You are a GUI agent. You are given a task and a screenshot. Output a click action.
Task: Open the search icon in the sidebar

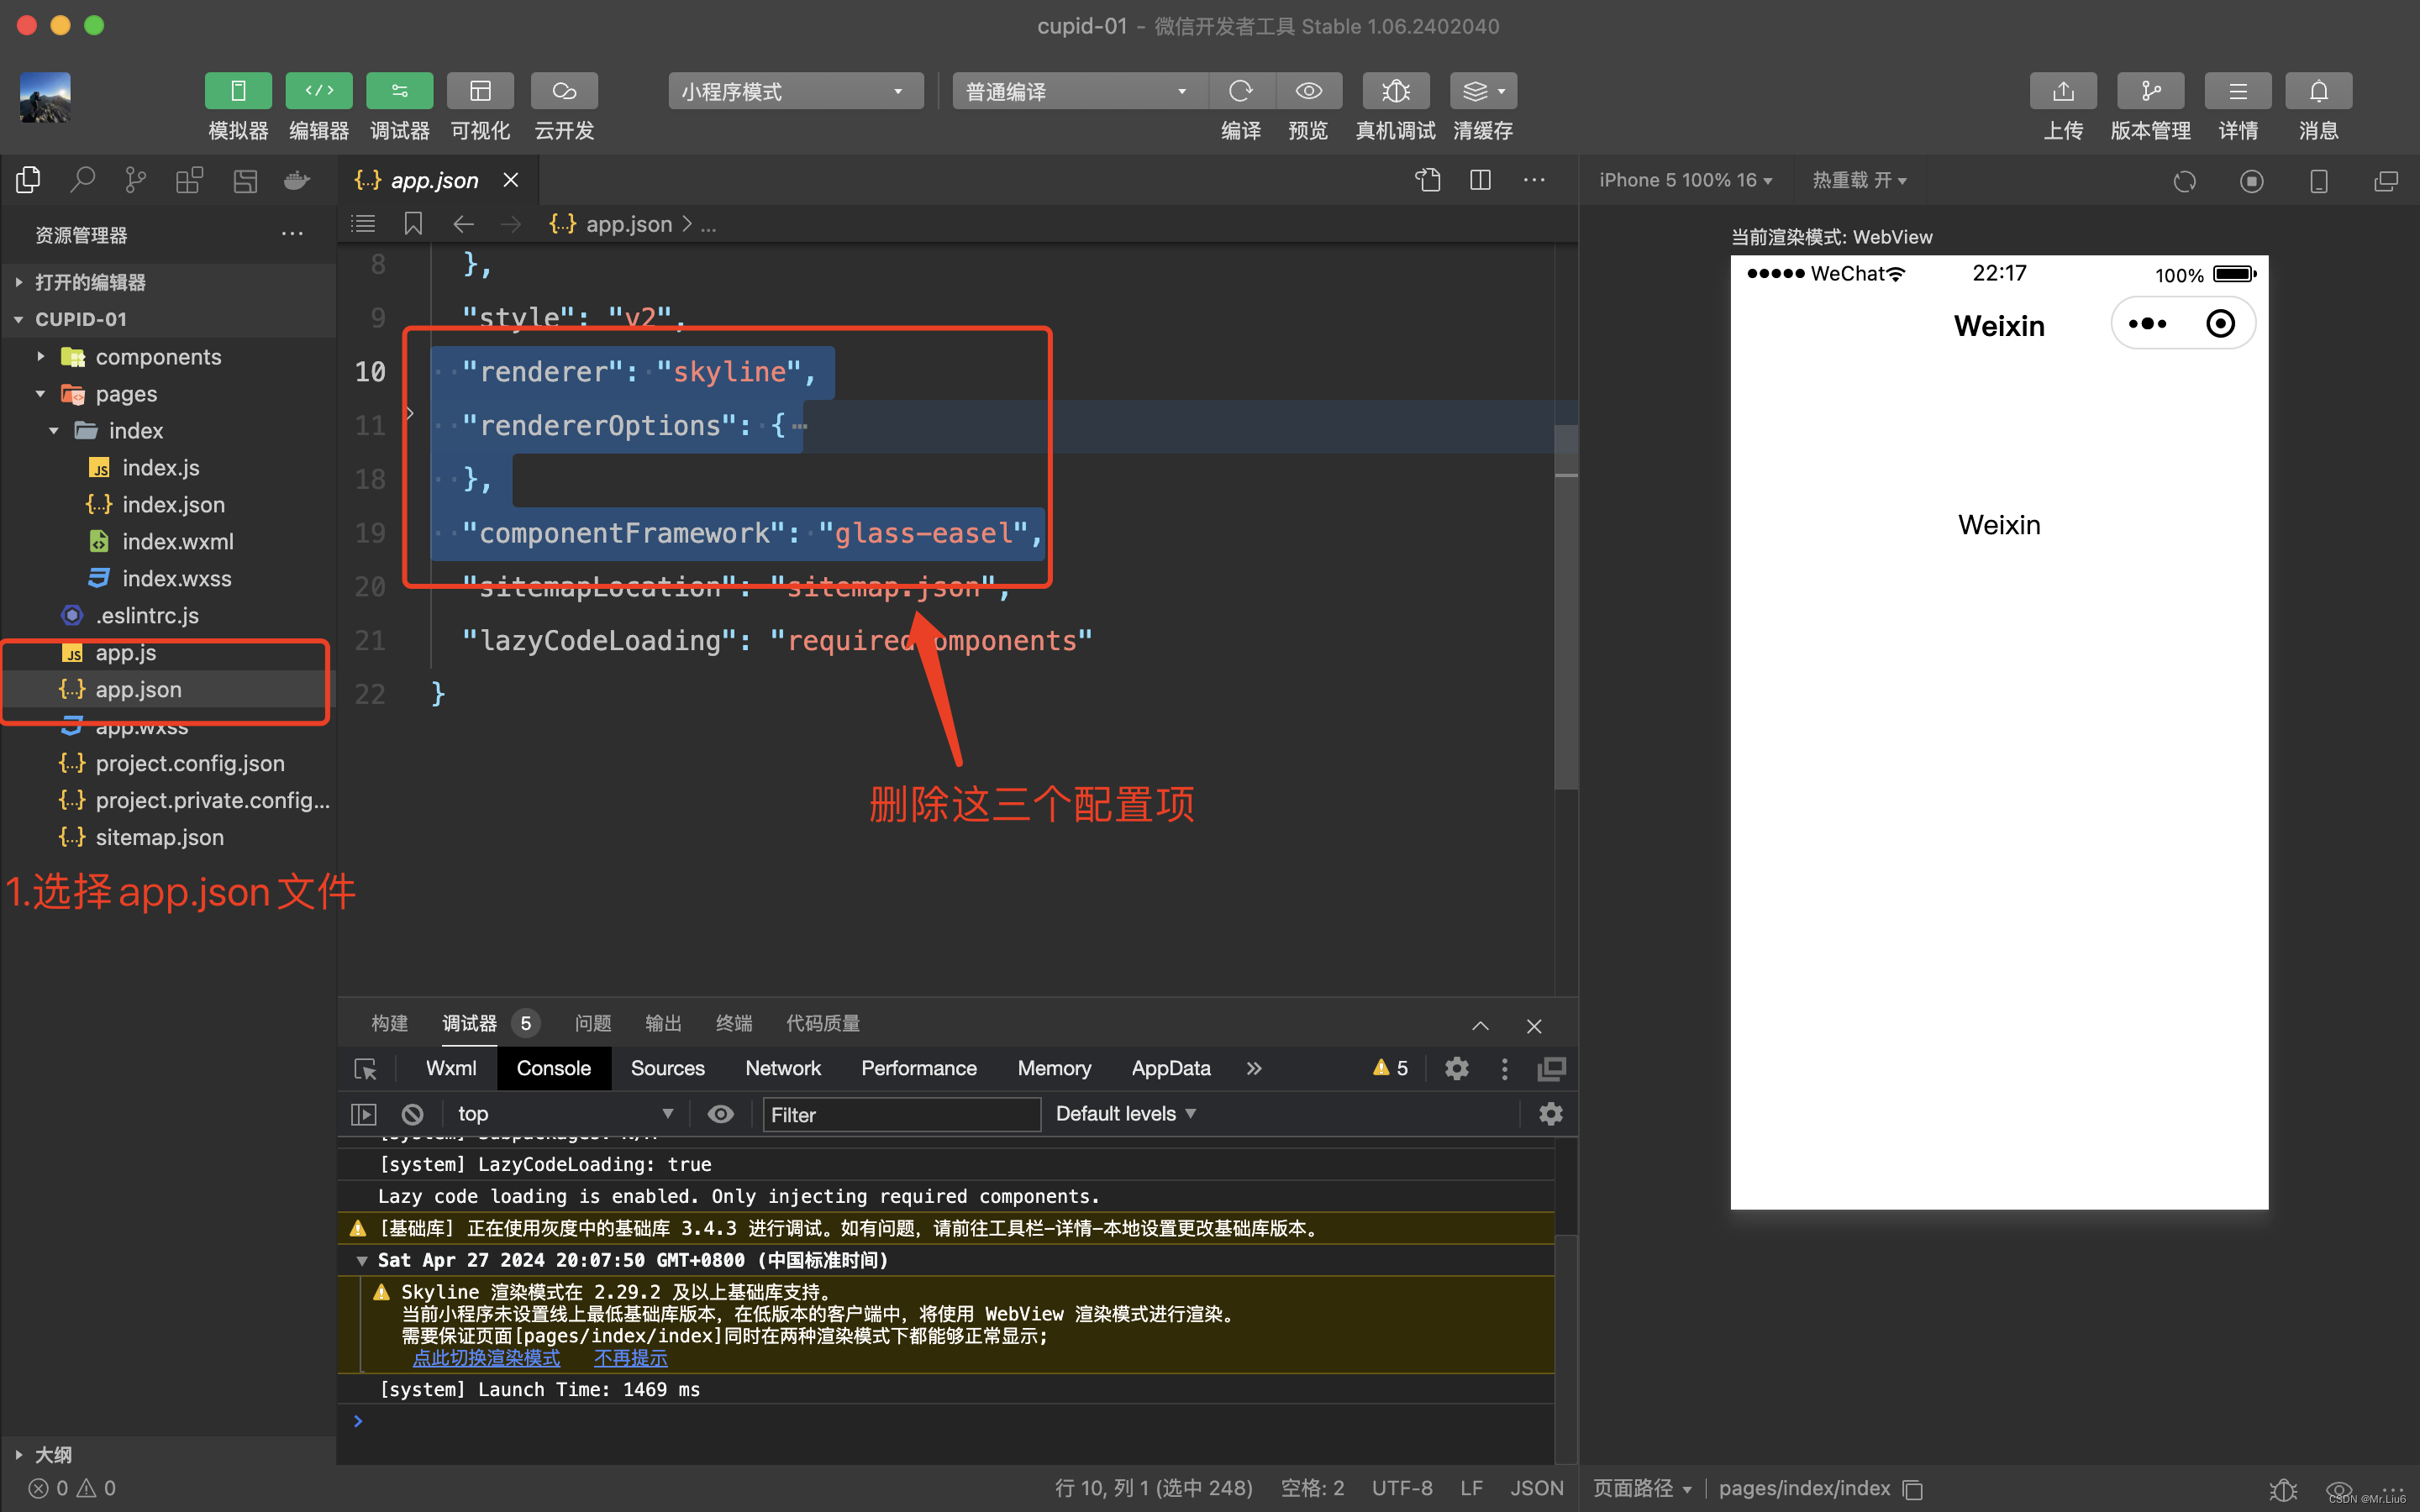tap(82, 180)
